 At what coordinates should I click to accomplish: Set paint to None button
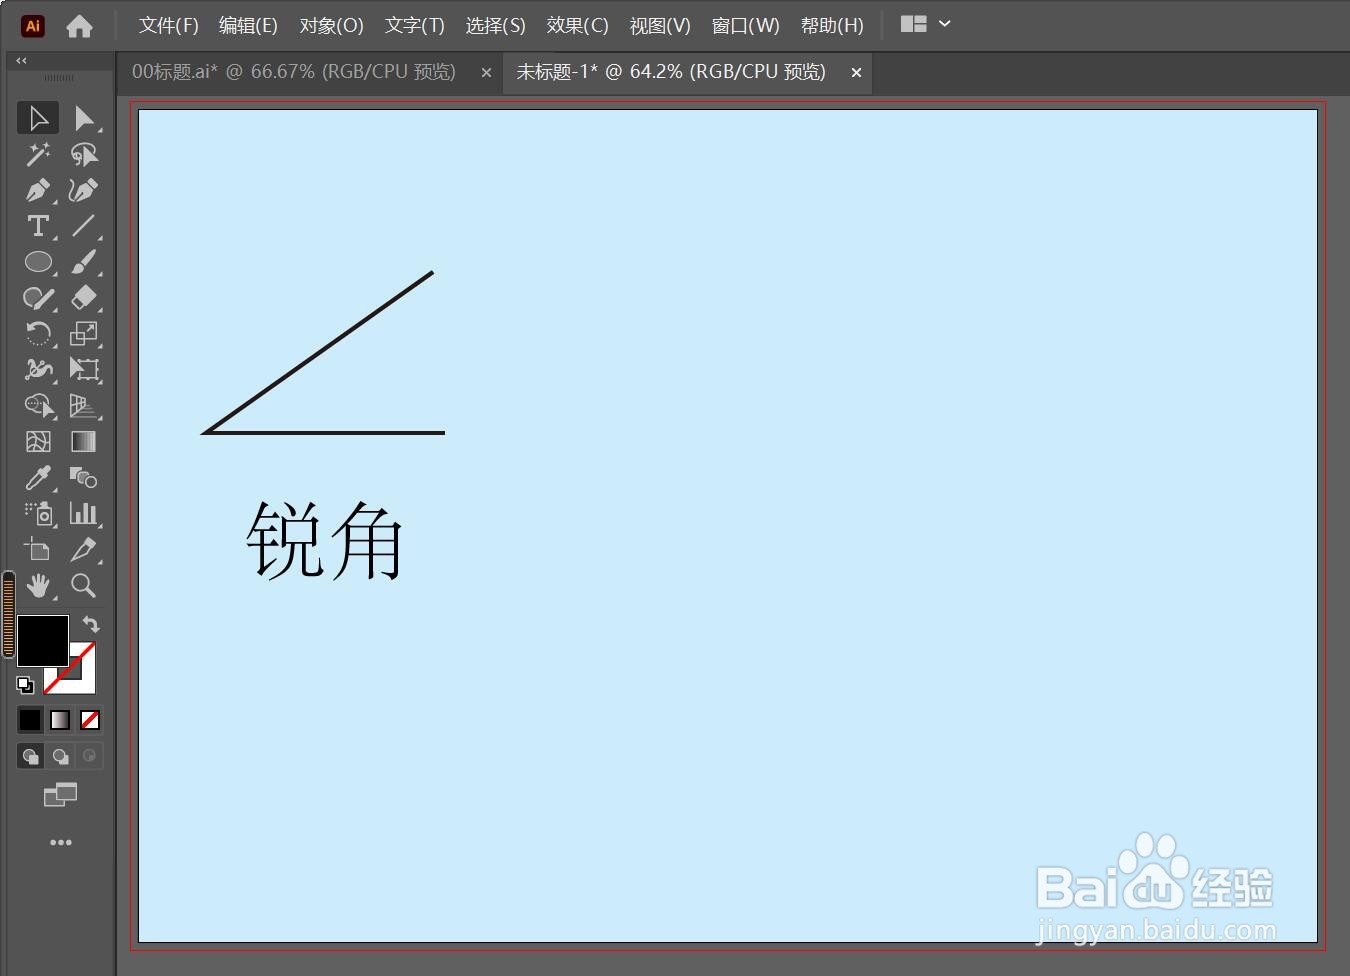click(90, 720)
